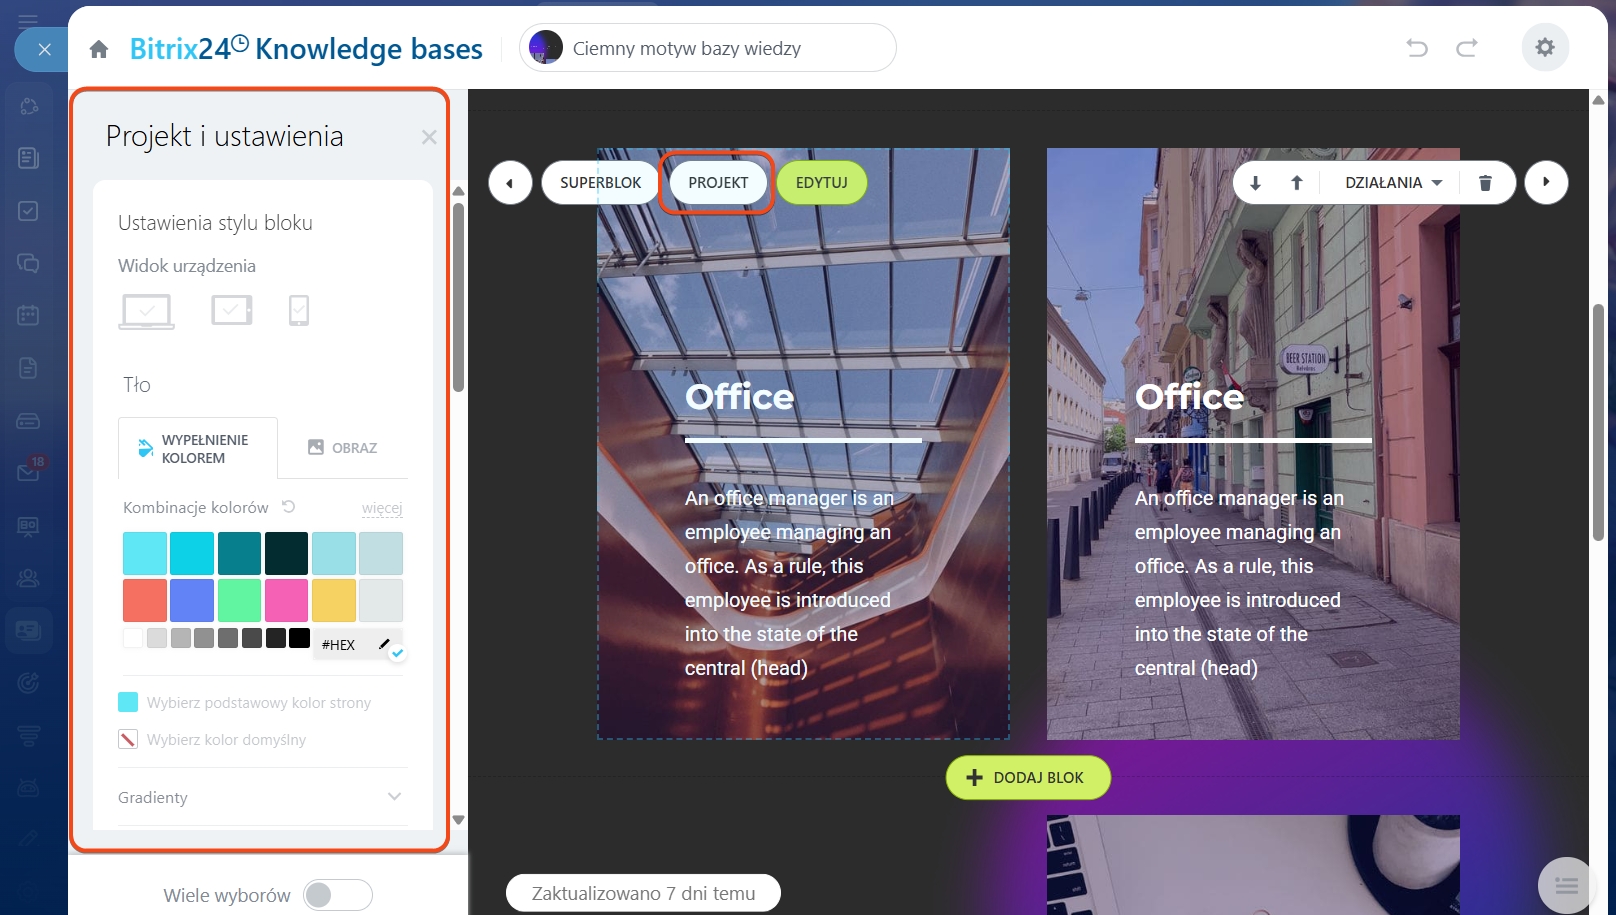Click the Tło section label

pos(137,385)
